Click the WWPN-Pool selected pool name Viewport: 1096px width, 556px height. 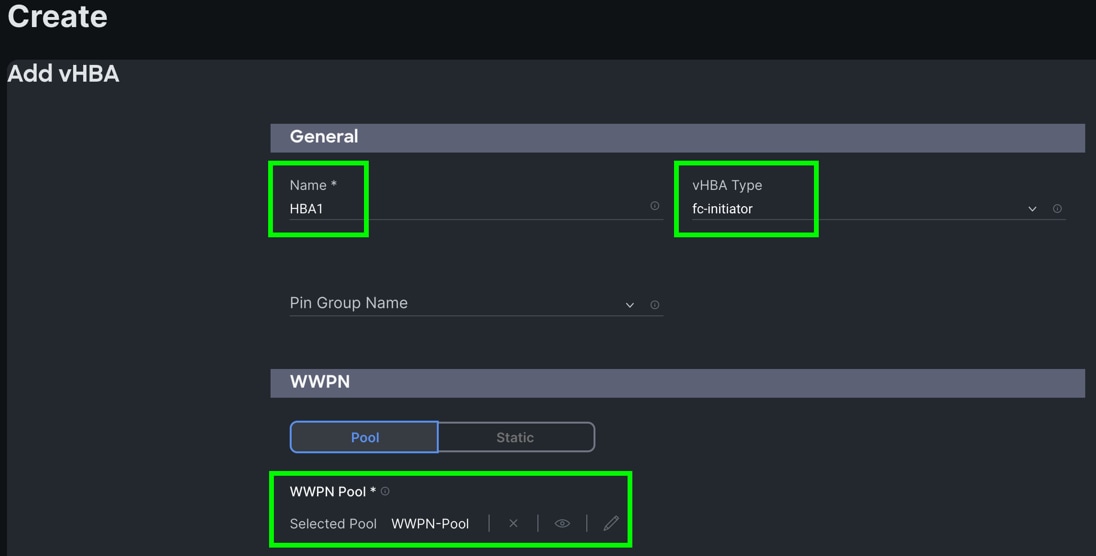tap(430, 524)
